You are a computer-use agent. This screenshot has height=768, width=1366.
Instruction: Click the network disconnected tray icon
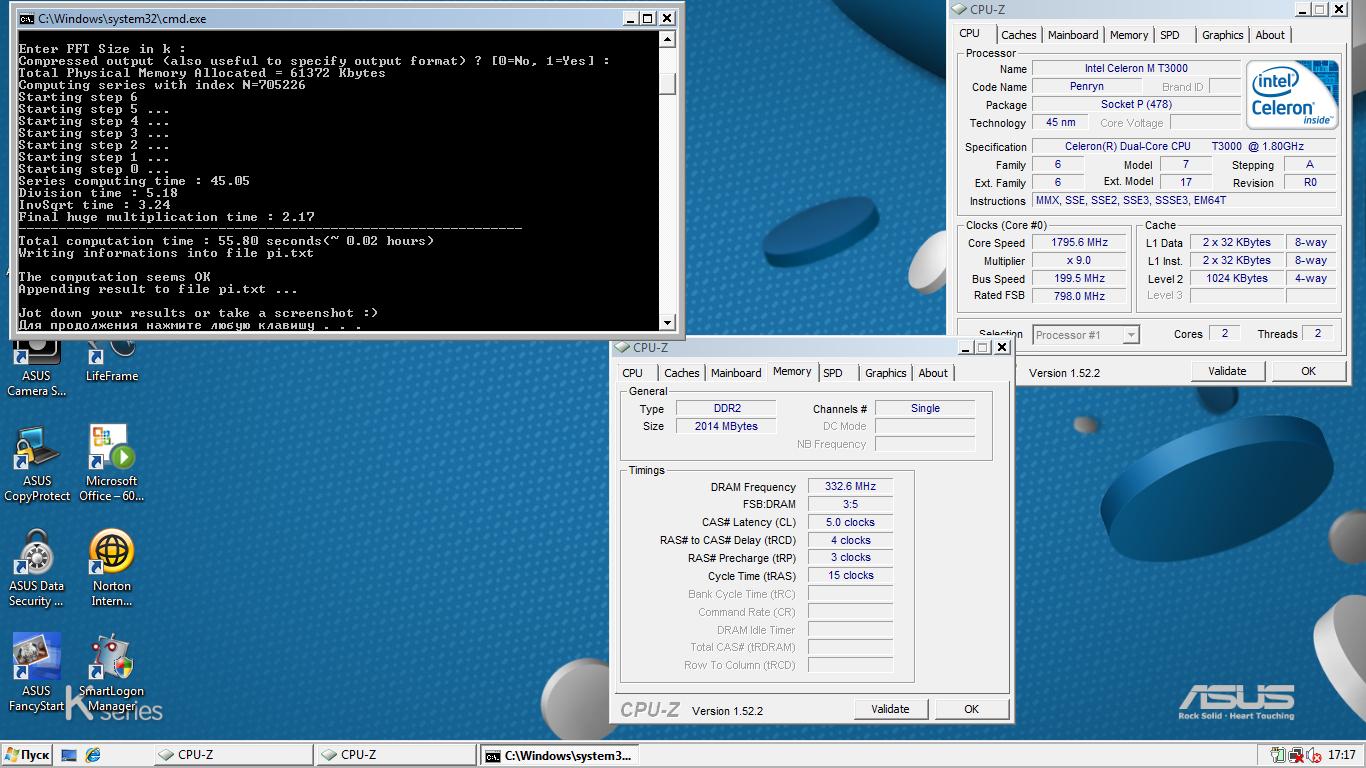pos(1296,755)
